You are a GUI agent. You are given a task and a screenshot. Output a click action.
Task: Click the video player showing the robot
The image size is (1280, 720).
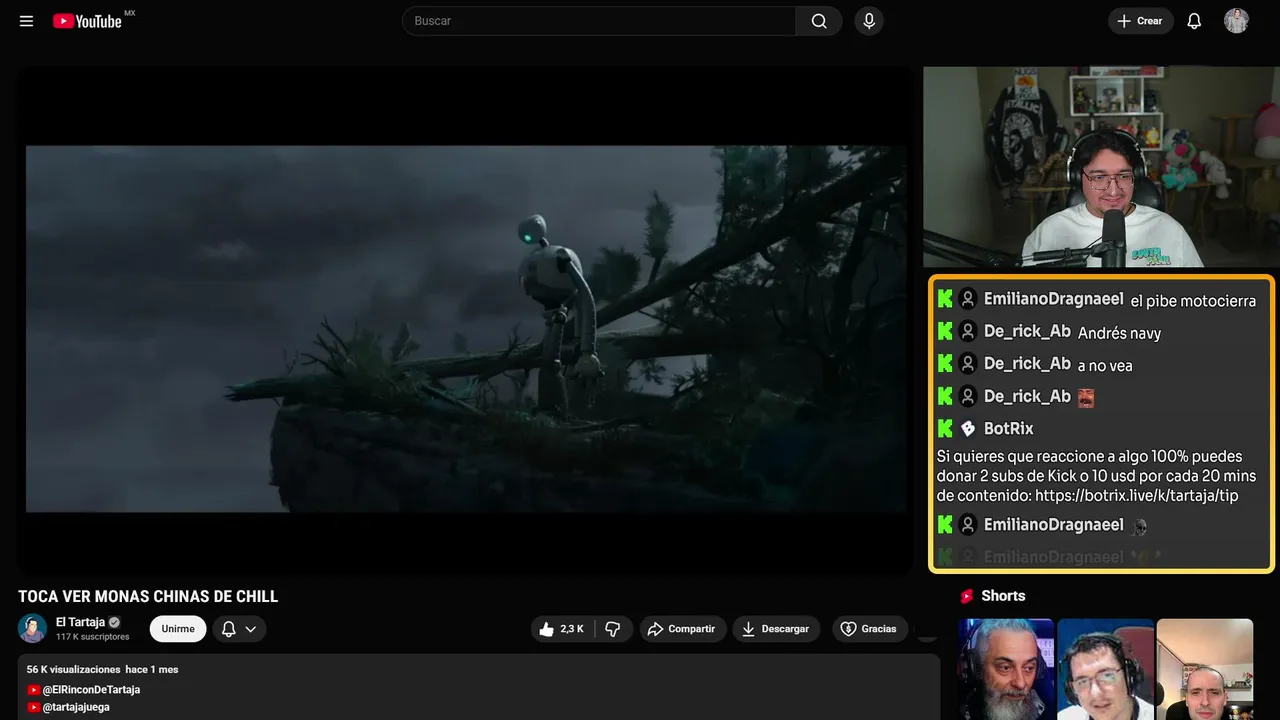466,320
